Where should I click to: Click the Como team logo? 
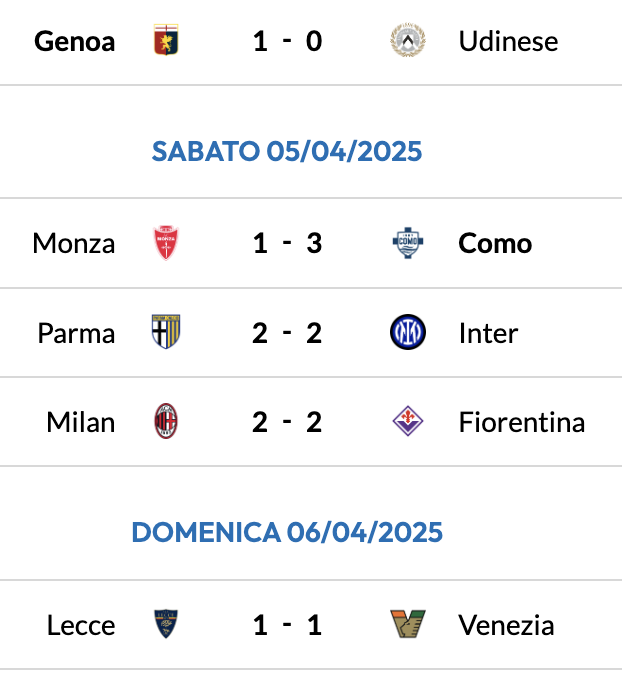pos(408,243)
